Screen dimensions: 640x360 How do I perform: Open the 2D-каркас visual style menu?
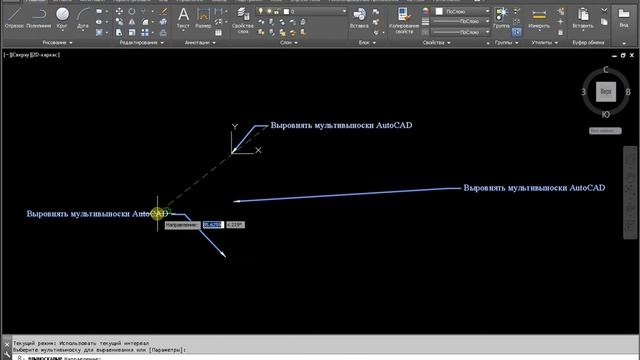pos(45,55)
